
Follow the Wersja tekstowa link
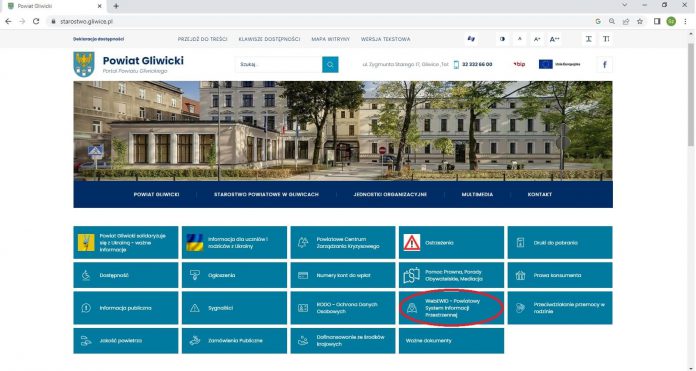[x=386, y=39]
